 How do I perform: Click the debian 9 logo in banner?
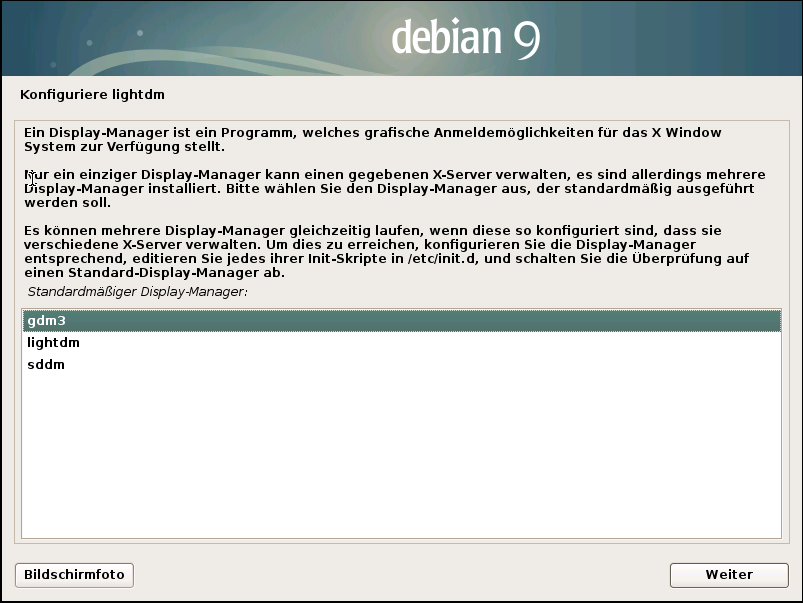(x=465, y=38)
